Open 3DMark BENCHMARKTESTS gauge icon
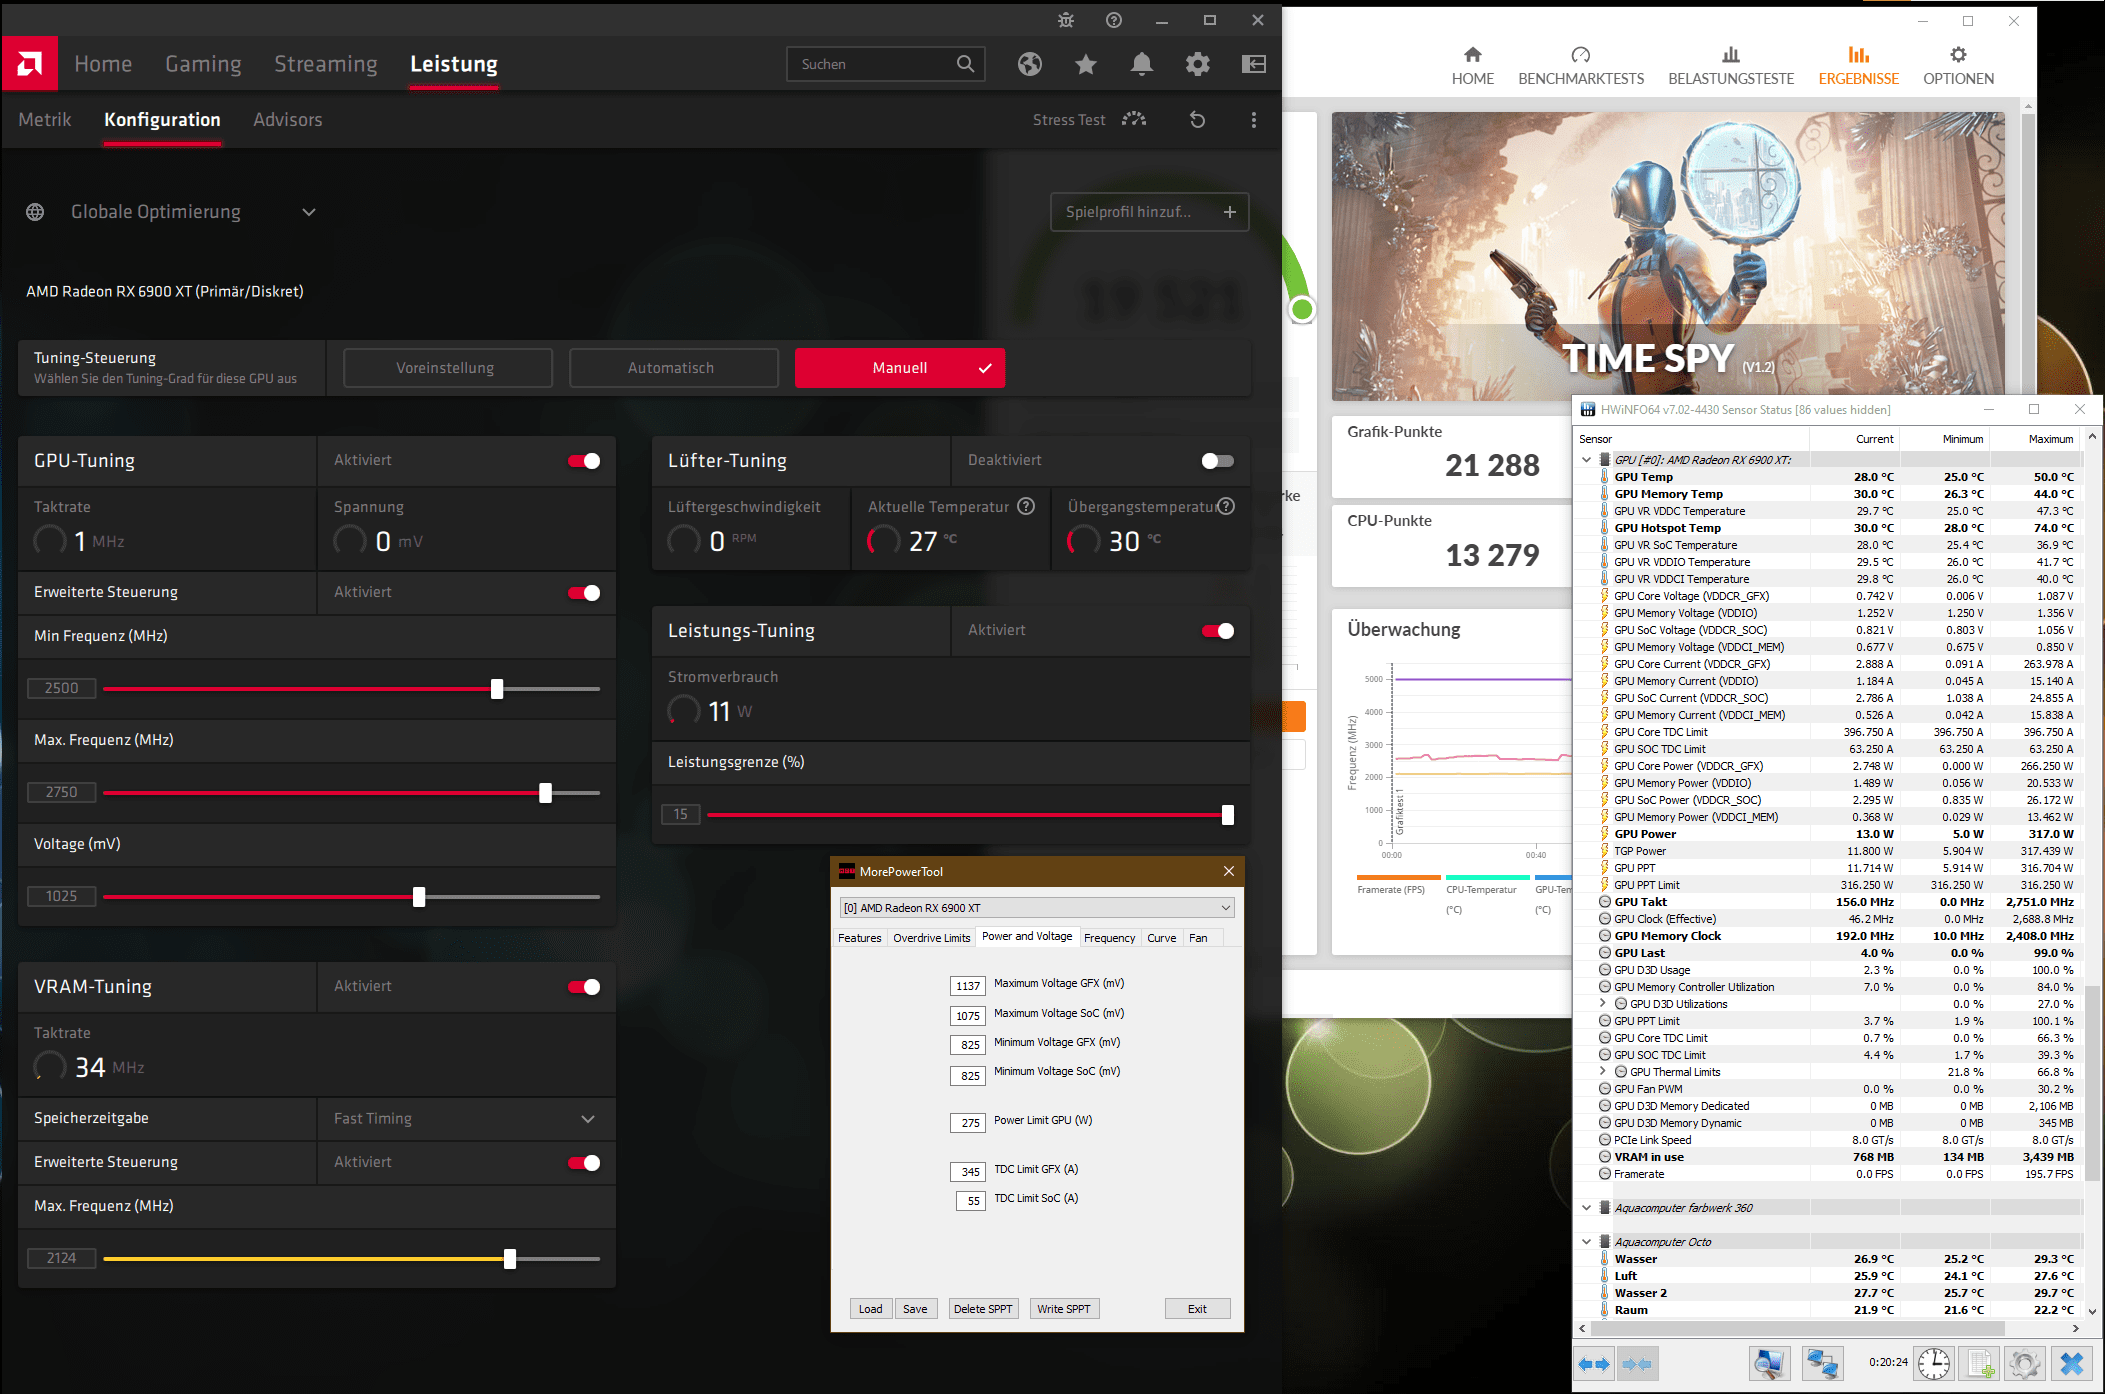The width and height of the screenshot is (2105, 1394). [1581, 55]
